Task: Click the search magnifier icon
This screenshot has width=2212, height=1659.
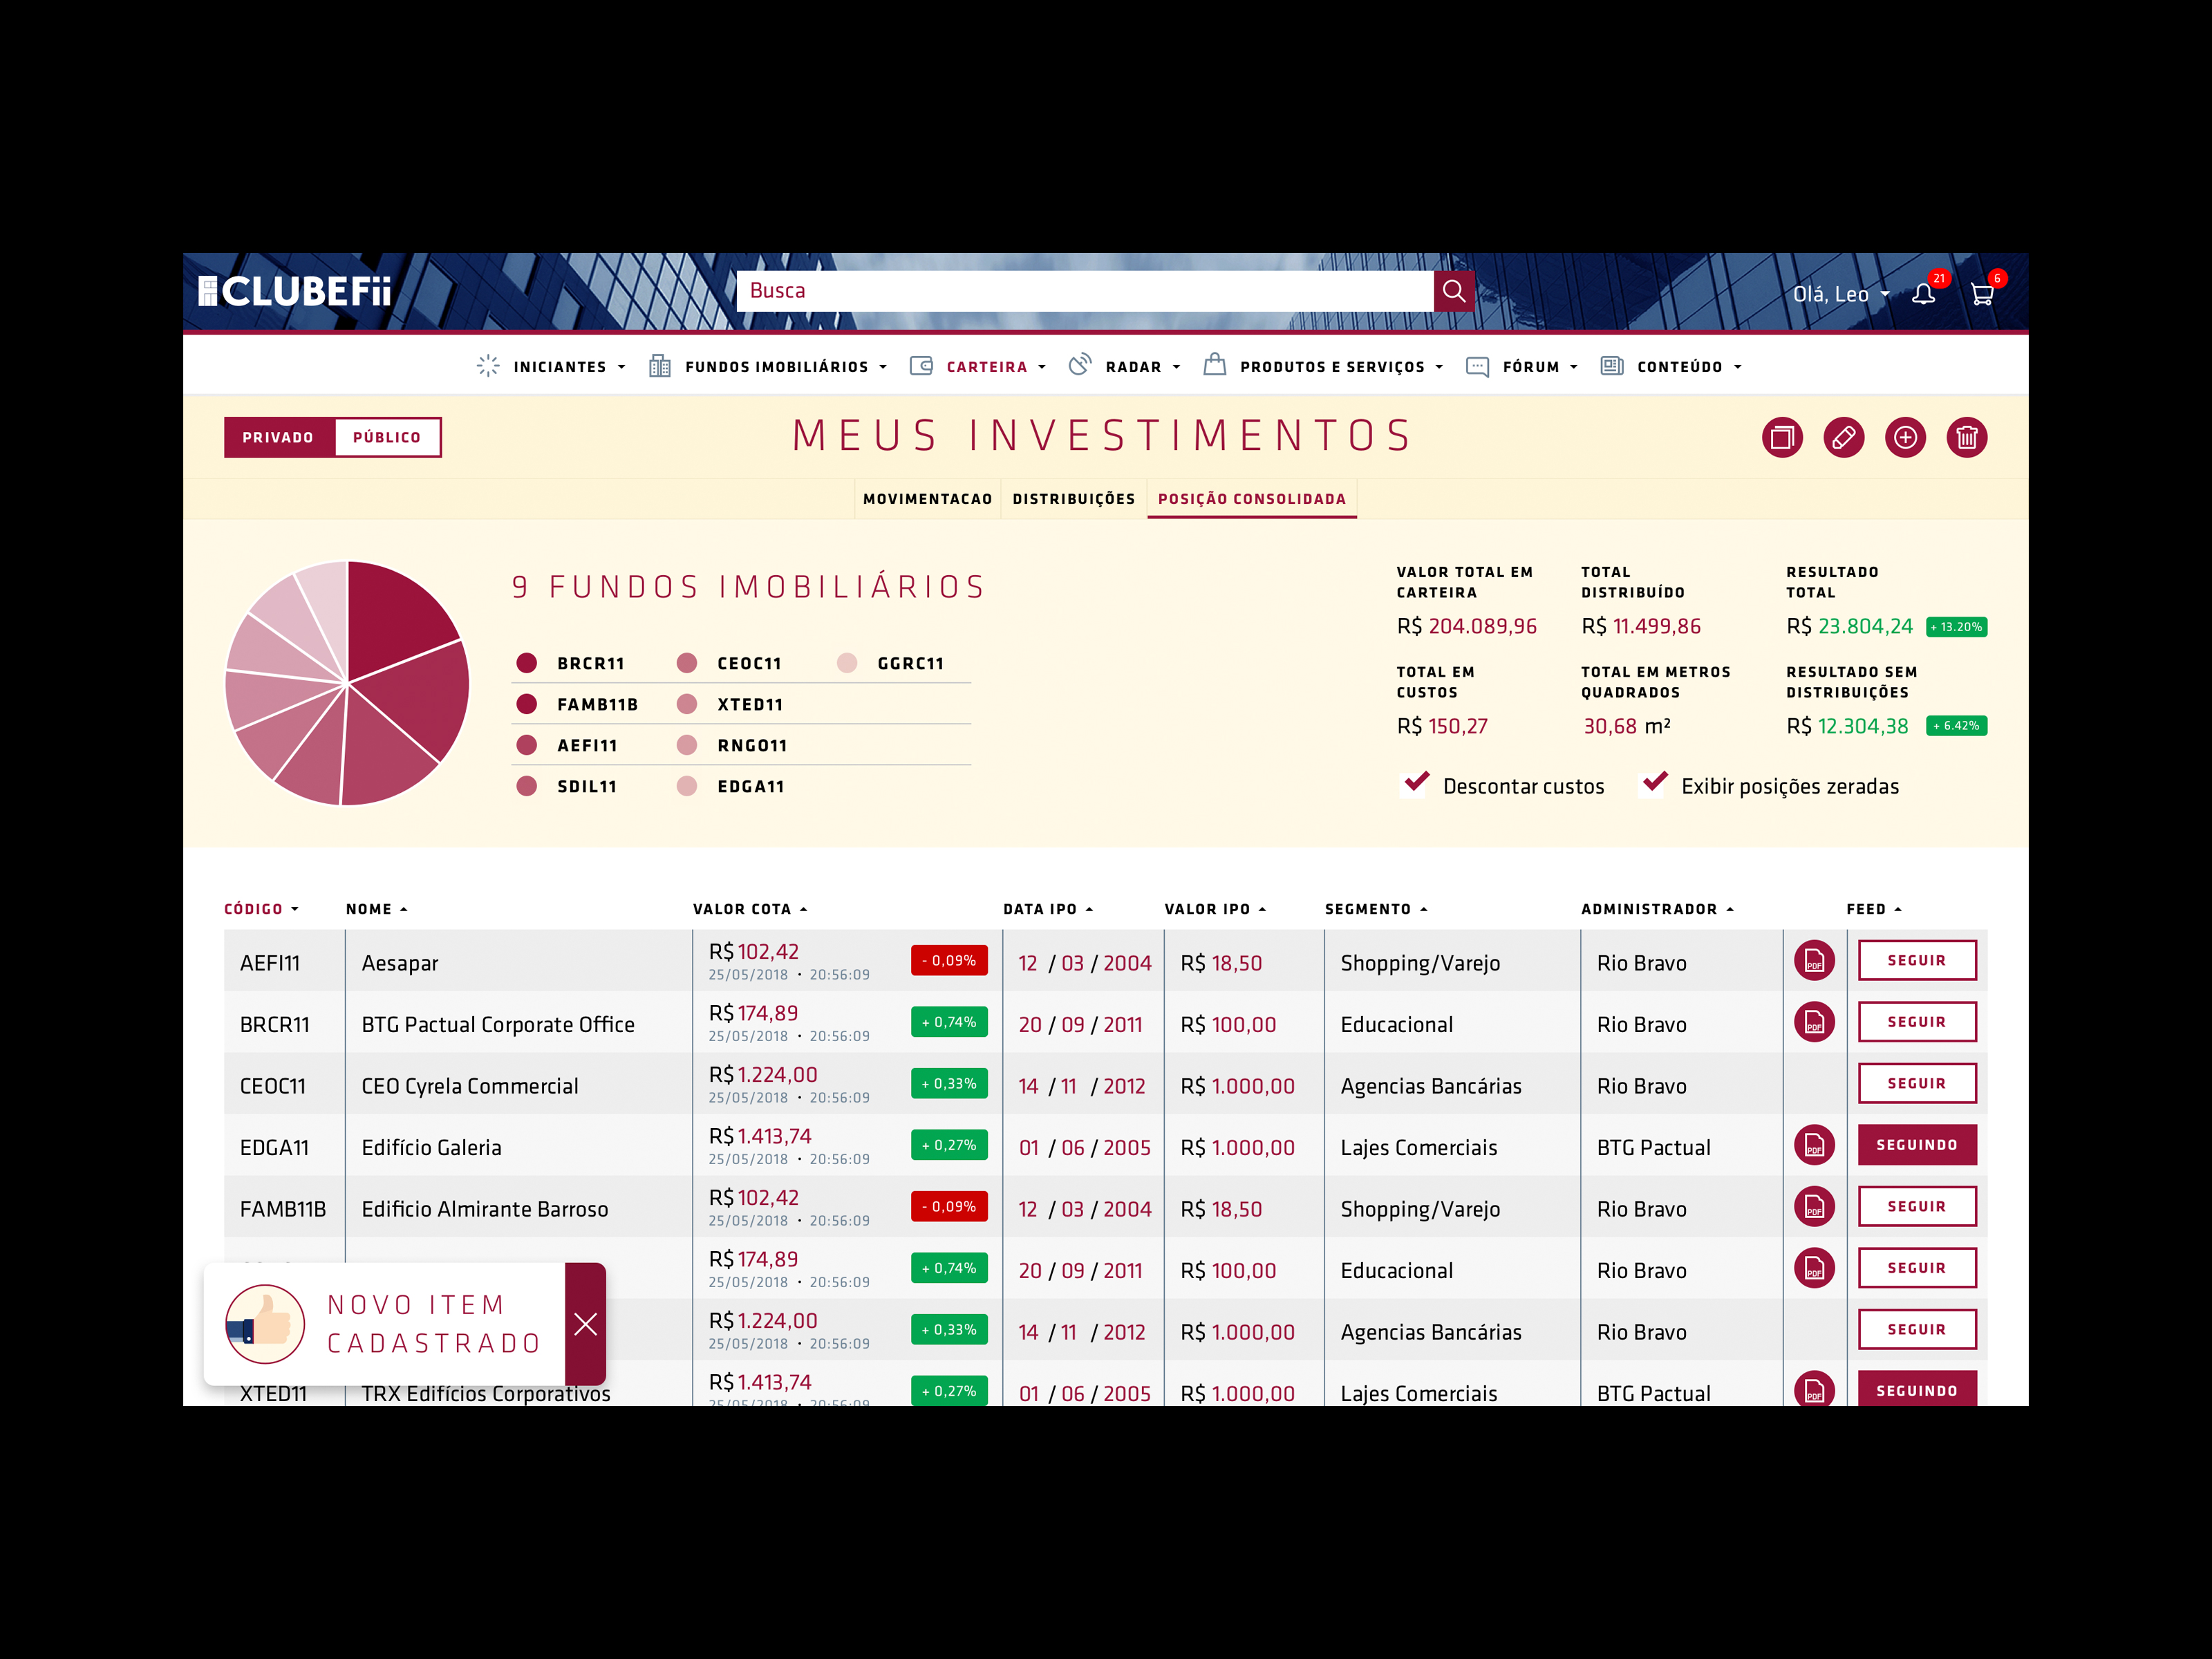Action: pyautogui.click(x=1455, y=291)
